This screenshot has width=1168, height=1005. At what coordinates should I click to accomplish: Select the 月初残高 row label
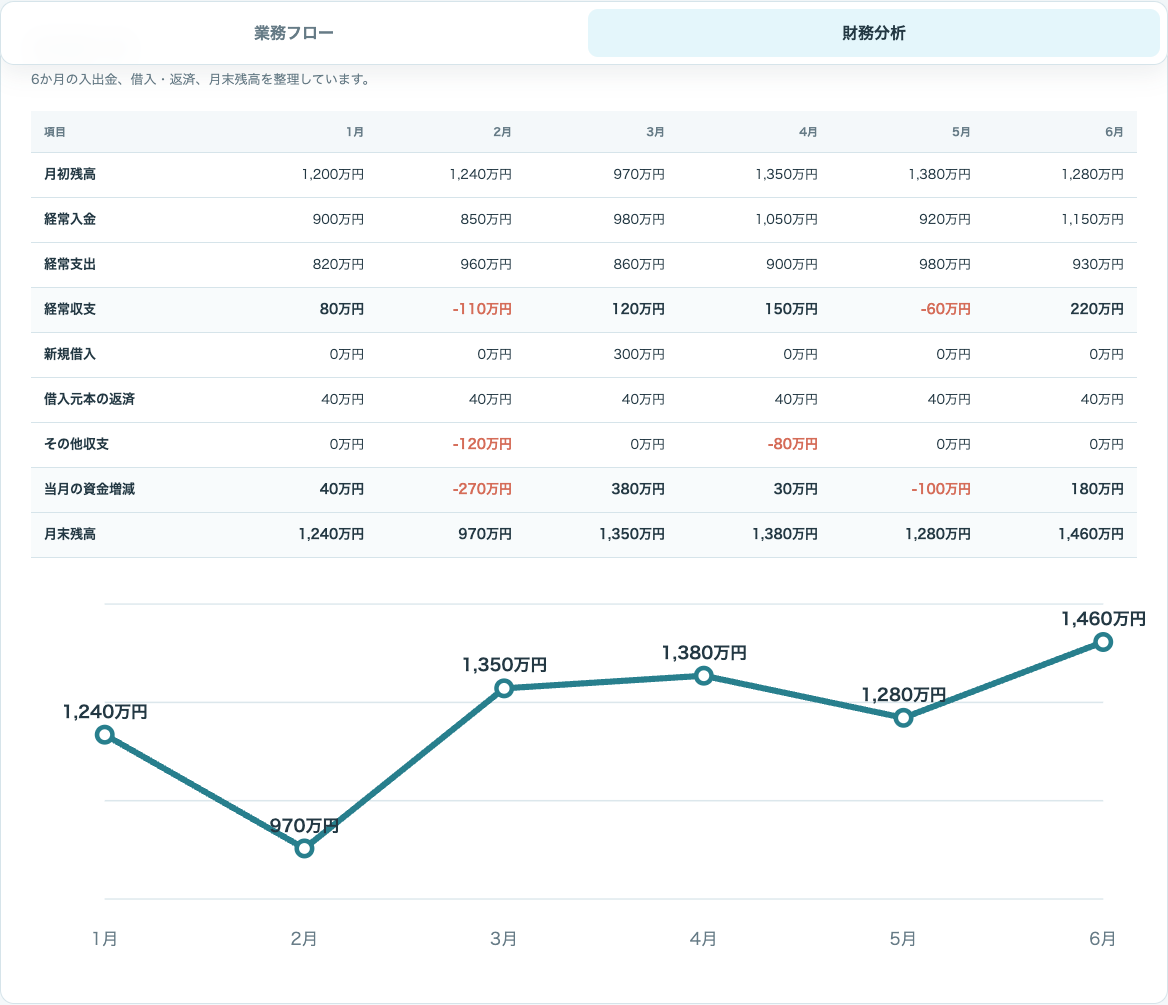[70, 174]
